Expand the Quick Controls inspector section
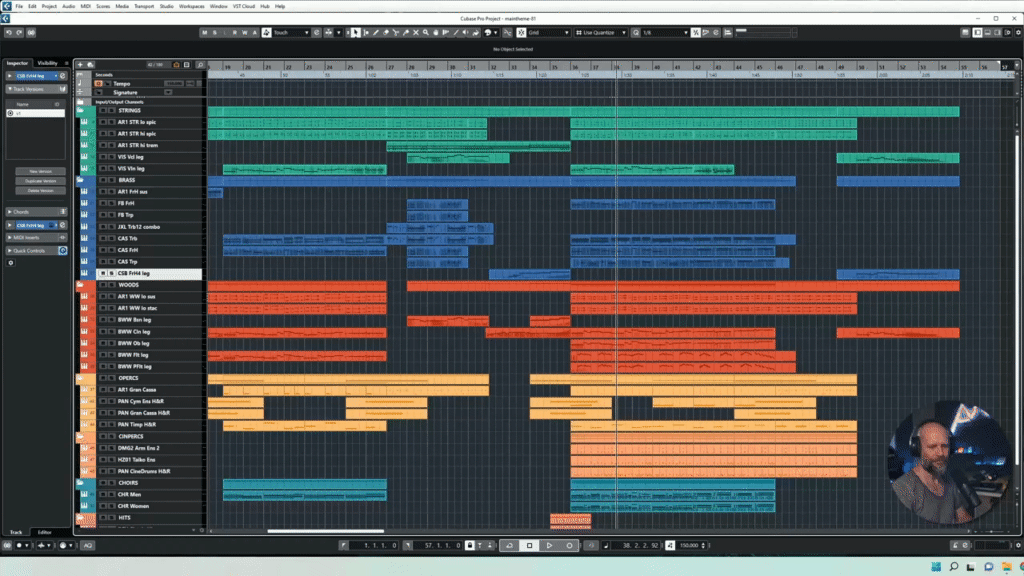 pos(9,251)
